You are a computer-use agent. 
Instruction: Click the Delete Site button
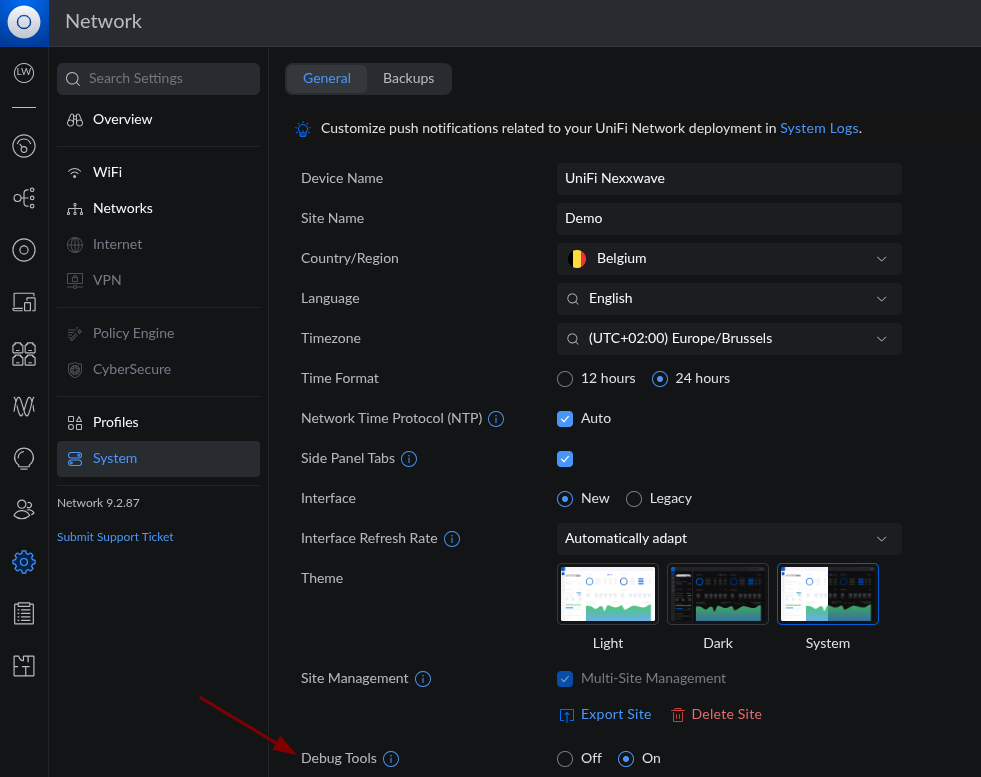[716, 715]
